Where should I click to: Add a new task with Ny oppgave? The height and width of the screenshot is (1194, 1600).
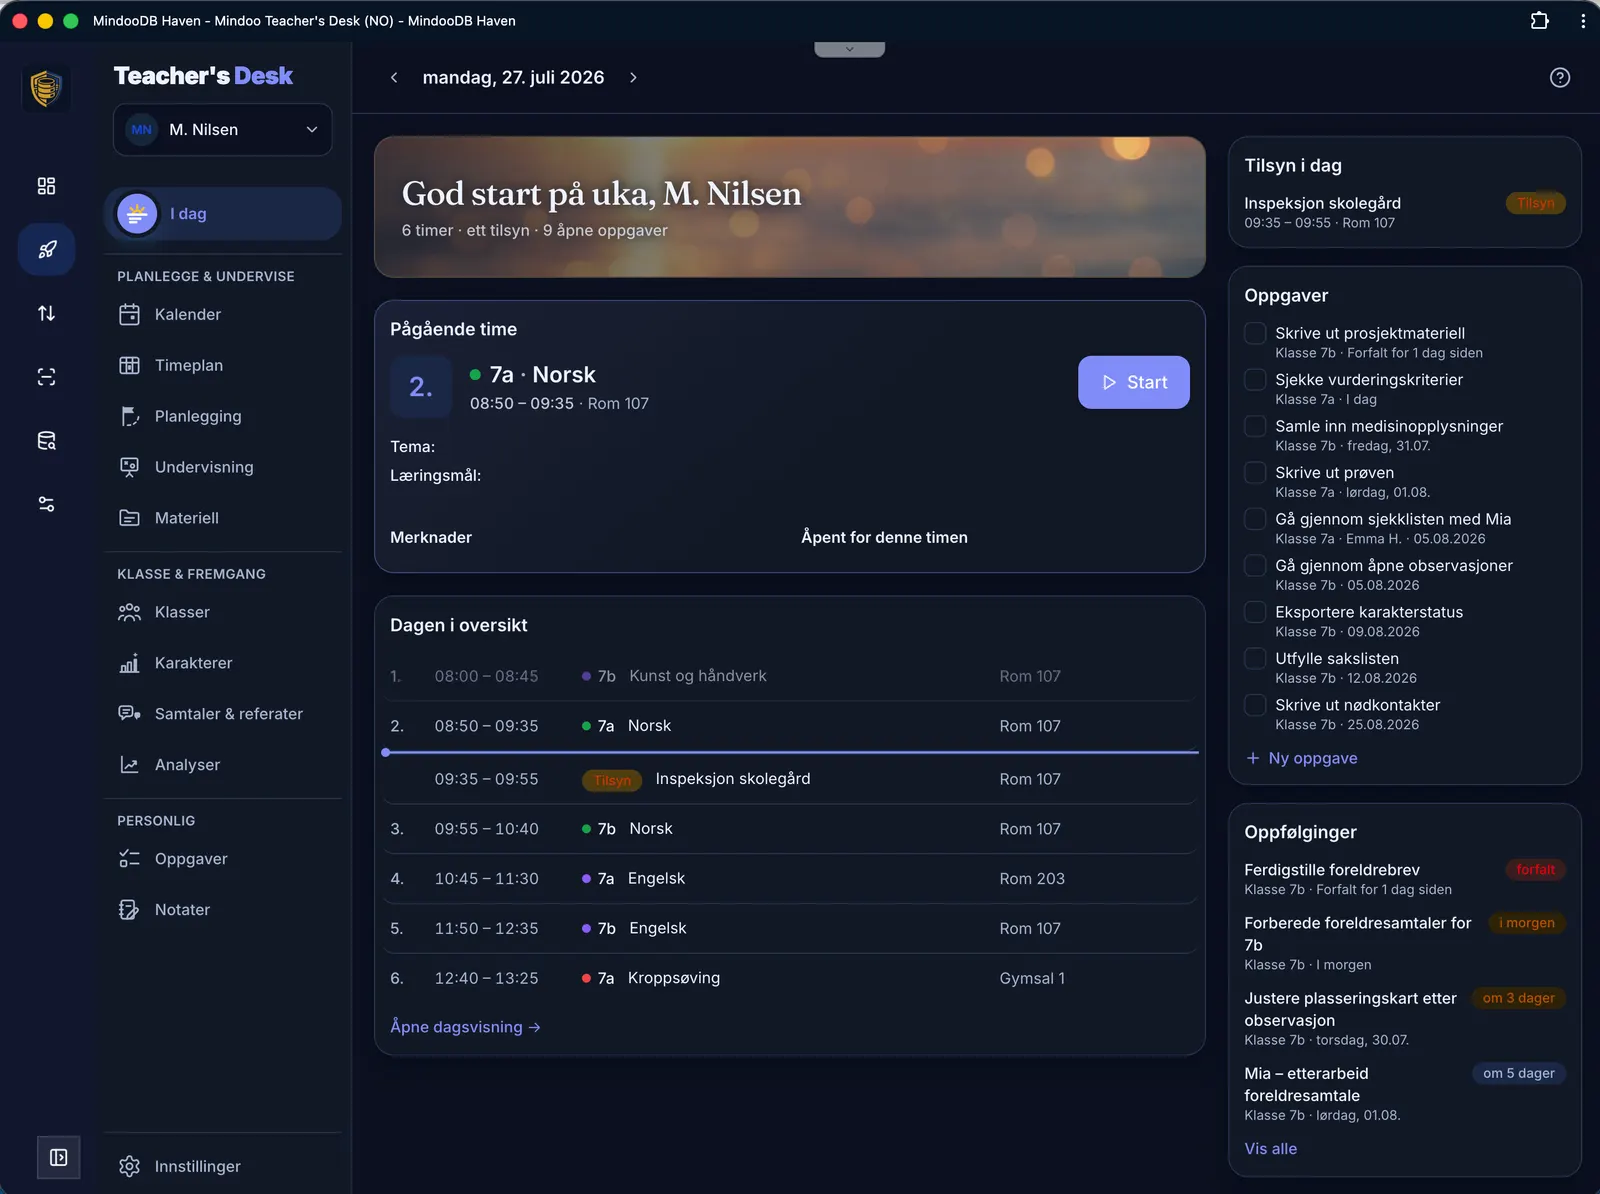coord(1301,759)
